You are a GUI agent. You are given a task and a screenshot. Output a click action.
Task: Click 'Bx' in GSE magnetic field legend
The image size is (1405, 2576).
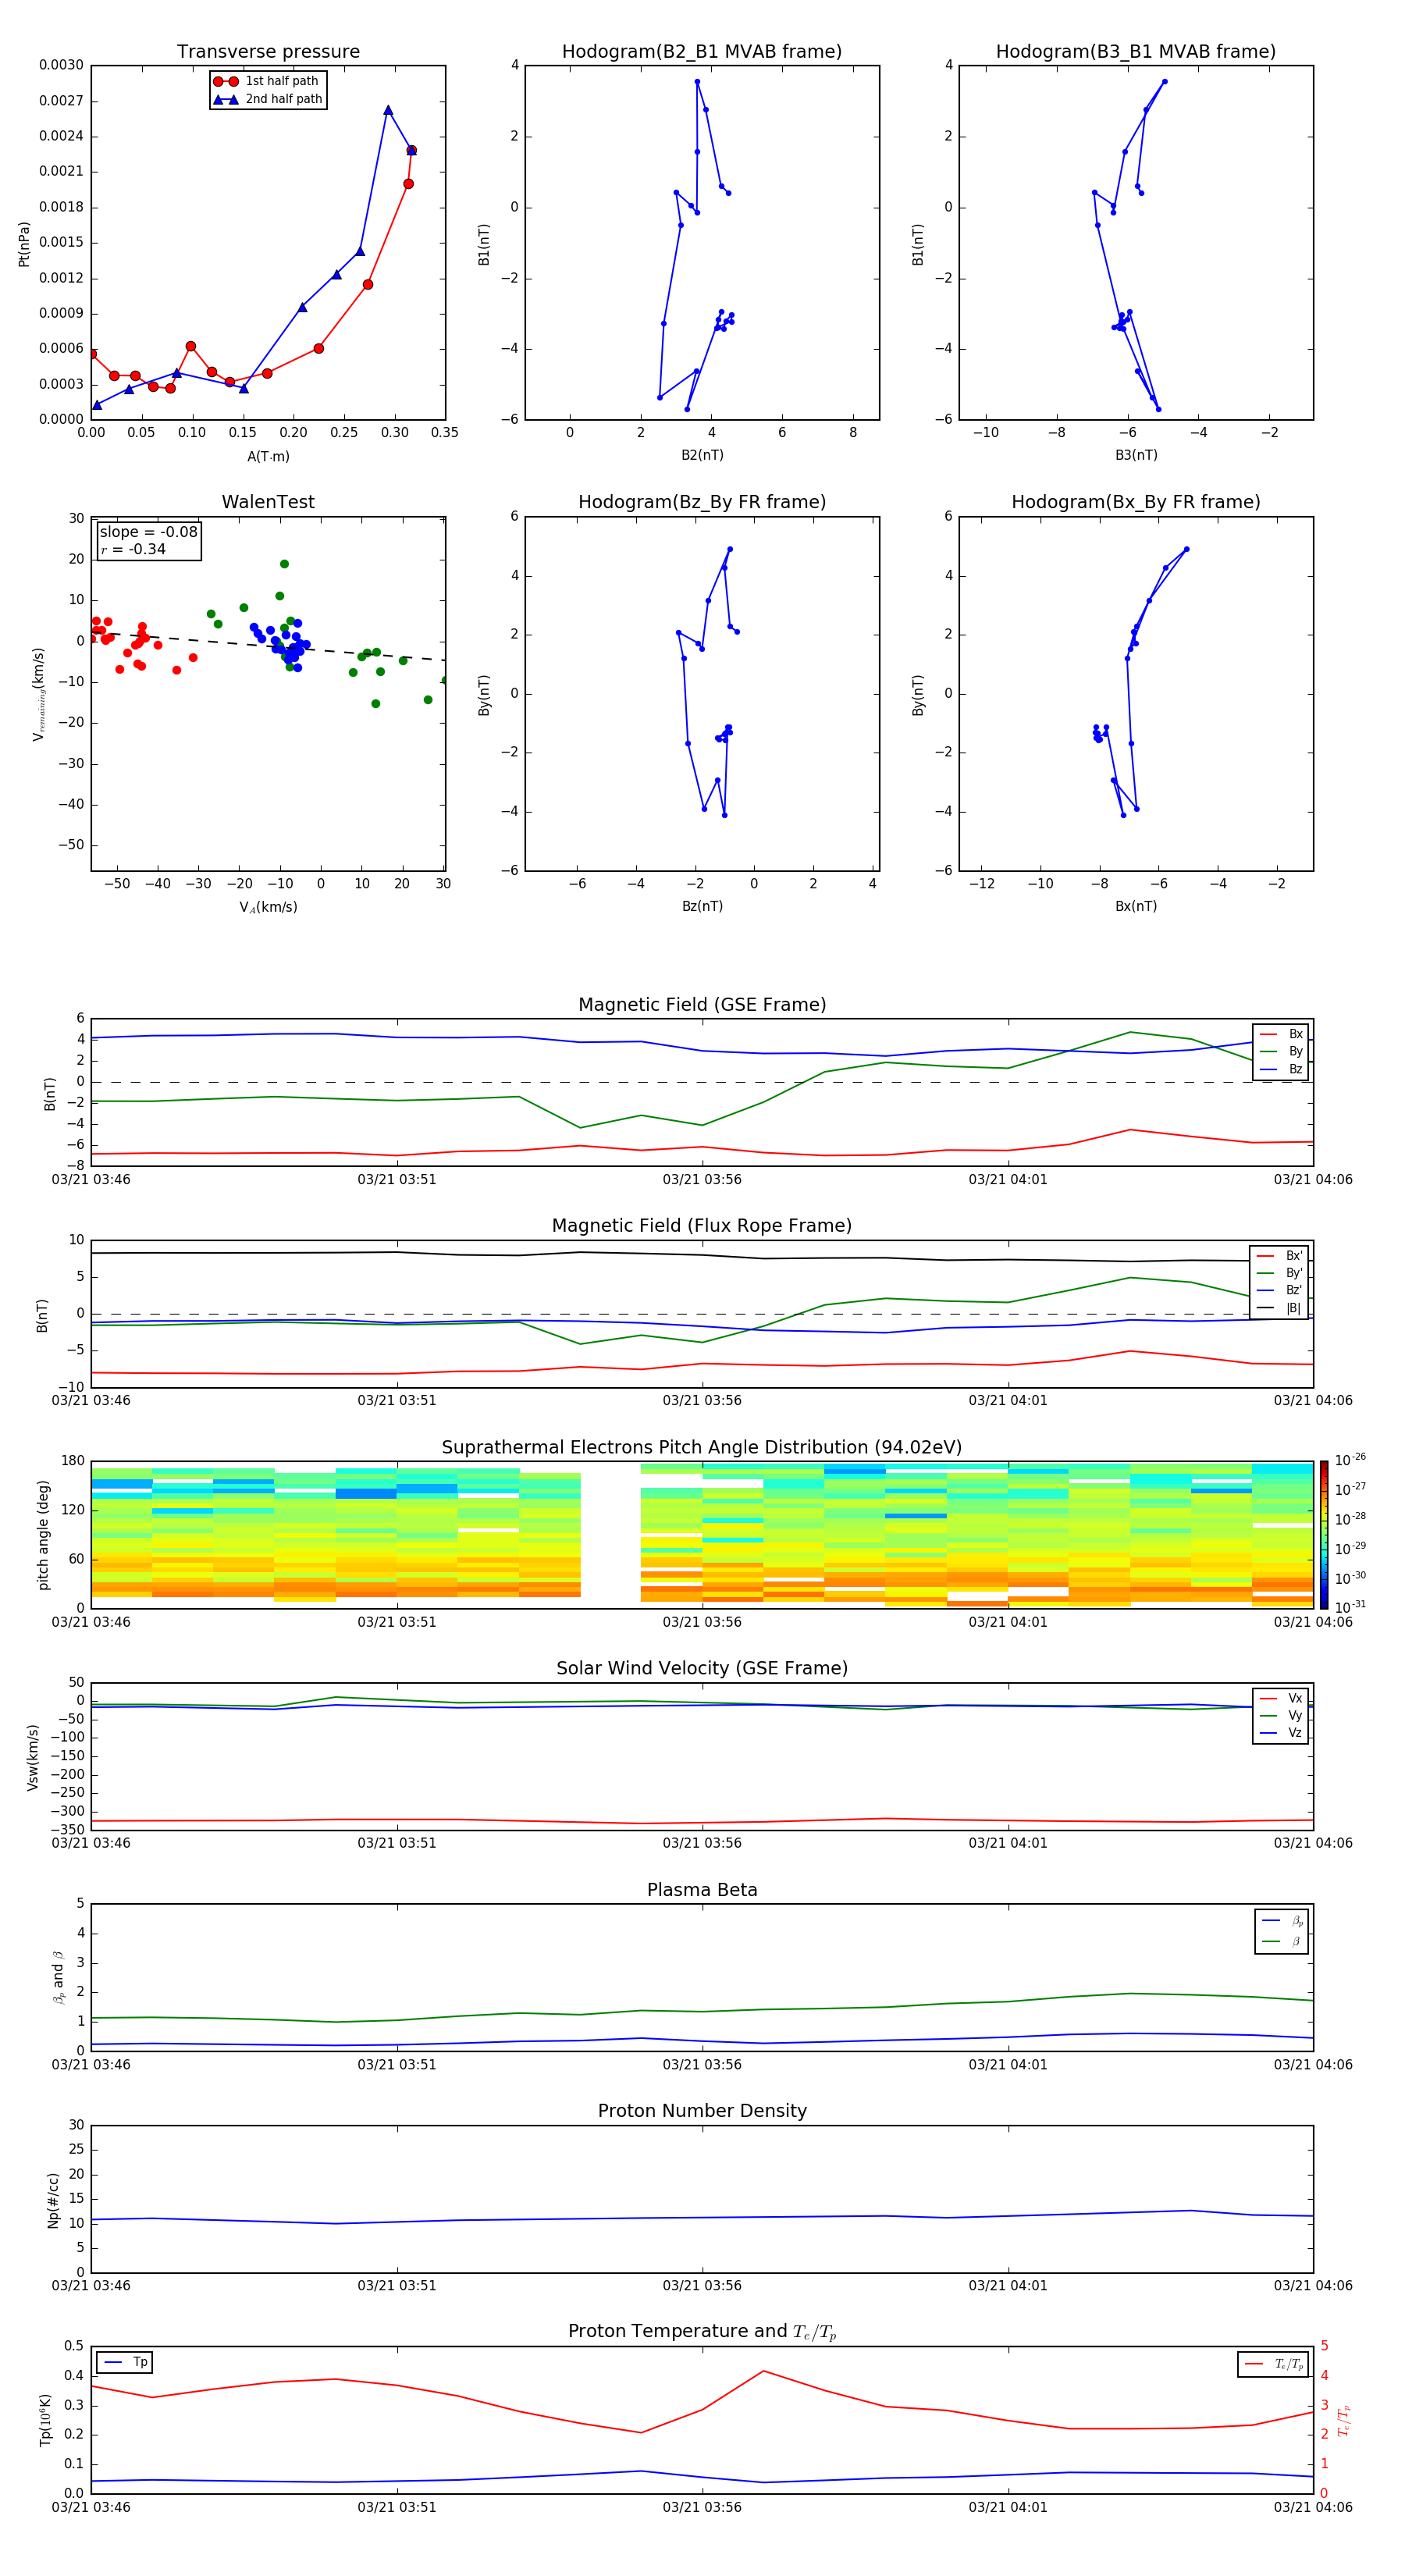1282,1034
